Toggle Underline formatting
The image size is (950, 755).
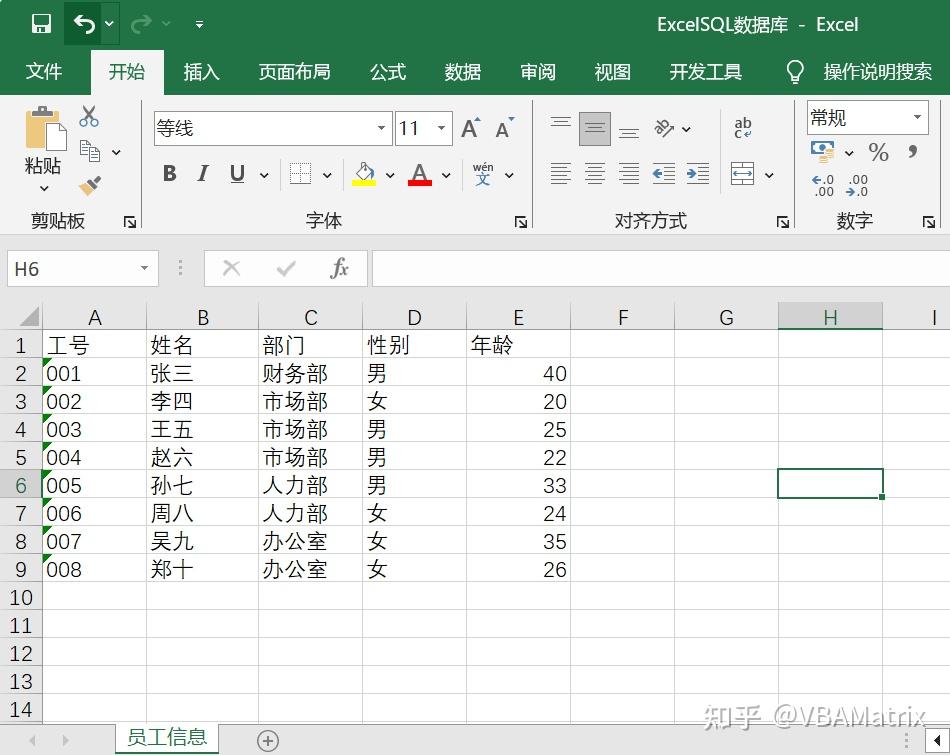click(x=238, y=174)
